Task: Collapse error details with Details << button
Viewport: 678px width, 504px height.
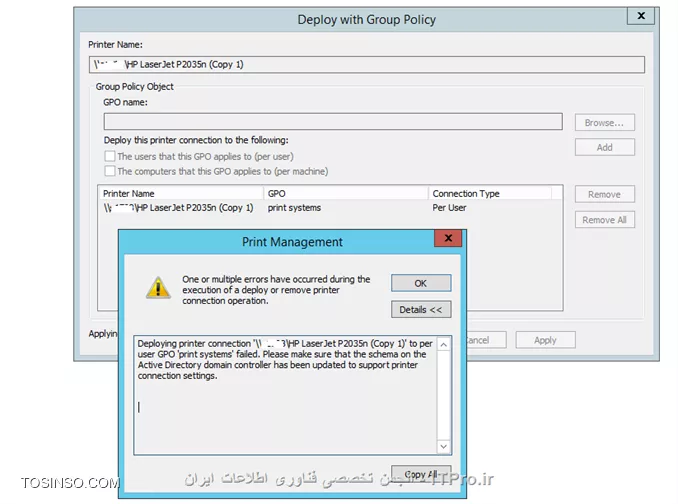Action: (x=421, y=309)
